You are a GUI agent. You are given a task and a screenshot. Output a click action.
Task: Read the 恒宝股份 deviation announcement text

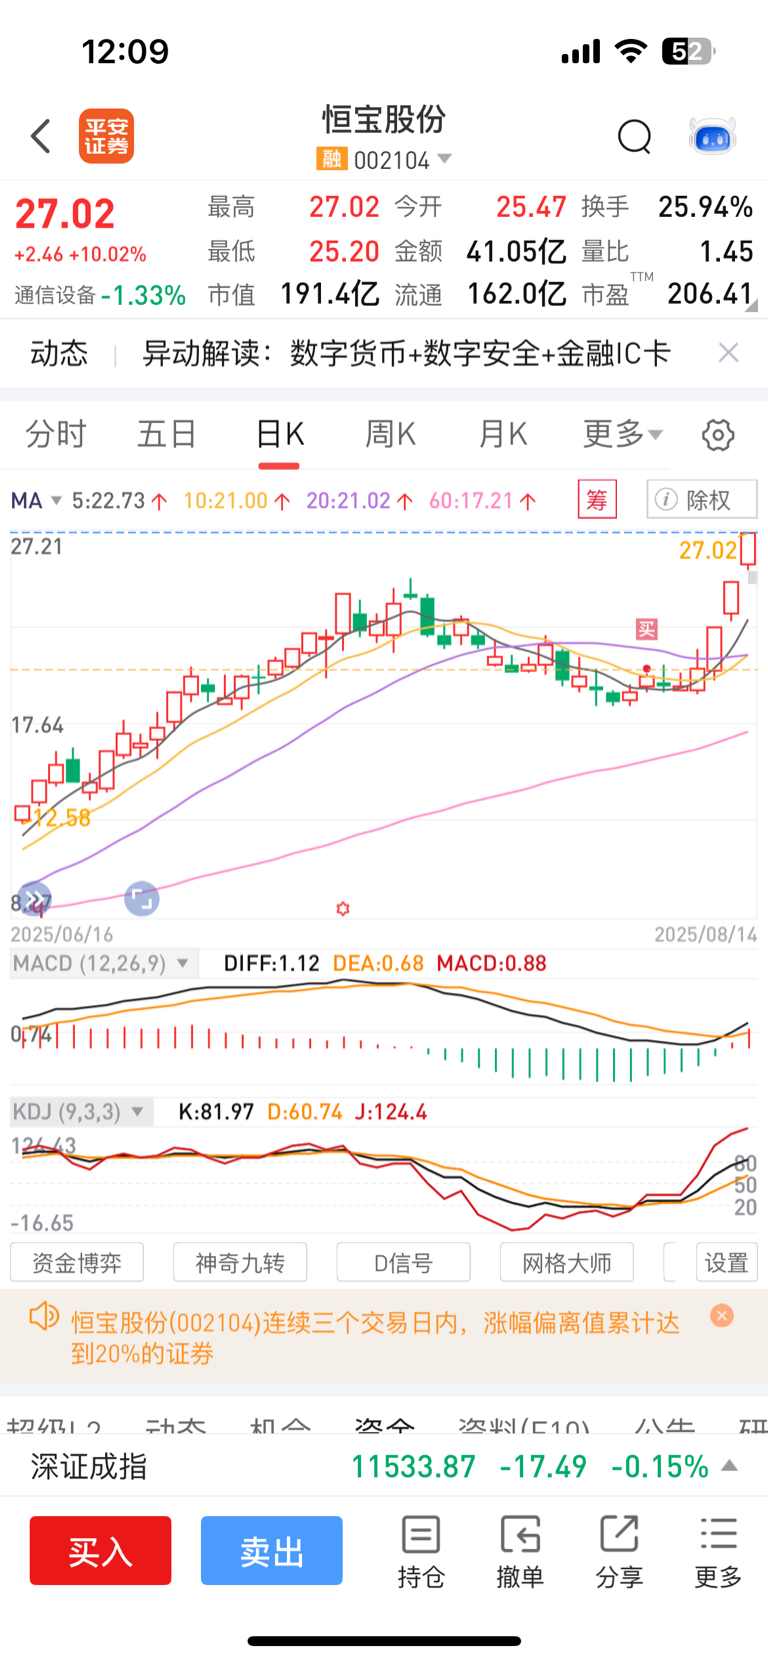375,1338
